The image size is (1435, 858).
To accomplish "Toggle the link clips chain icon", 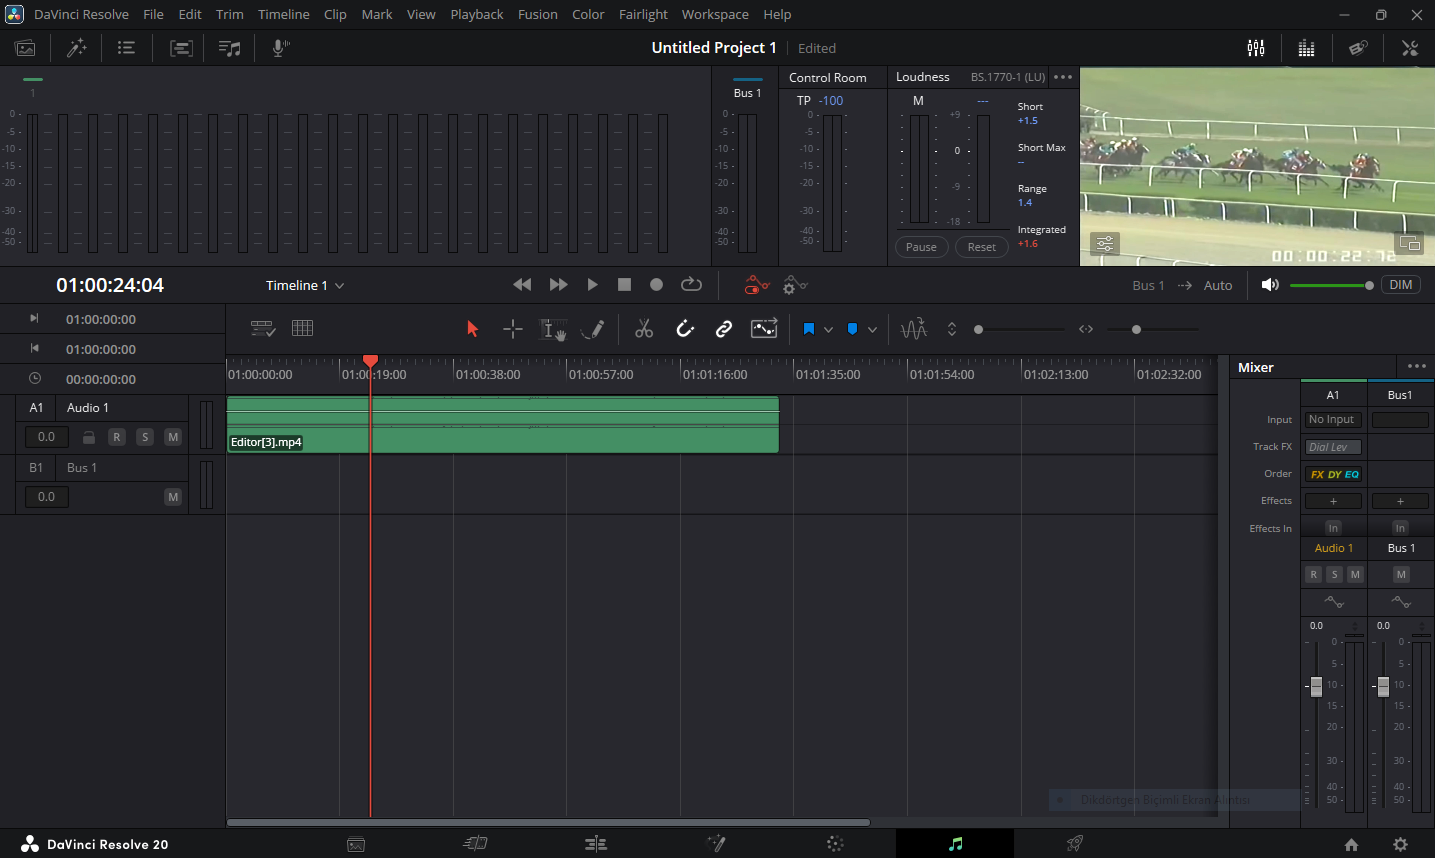I will (x=724, y=329).
